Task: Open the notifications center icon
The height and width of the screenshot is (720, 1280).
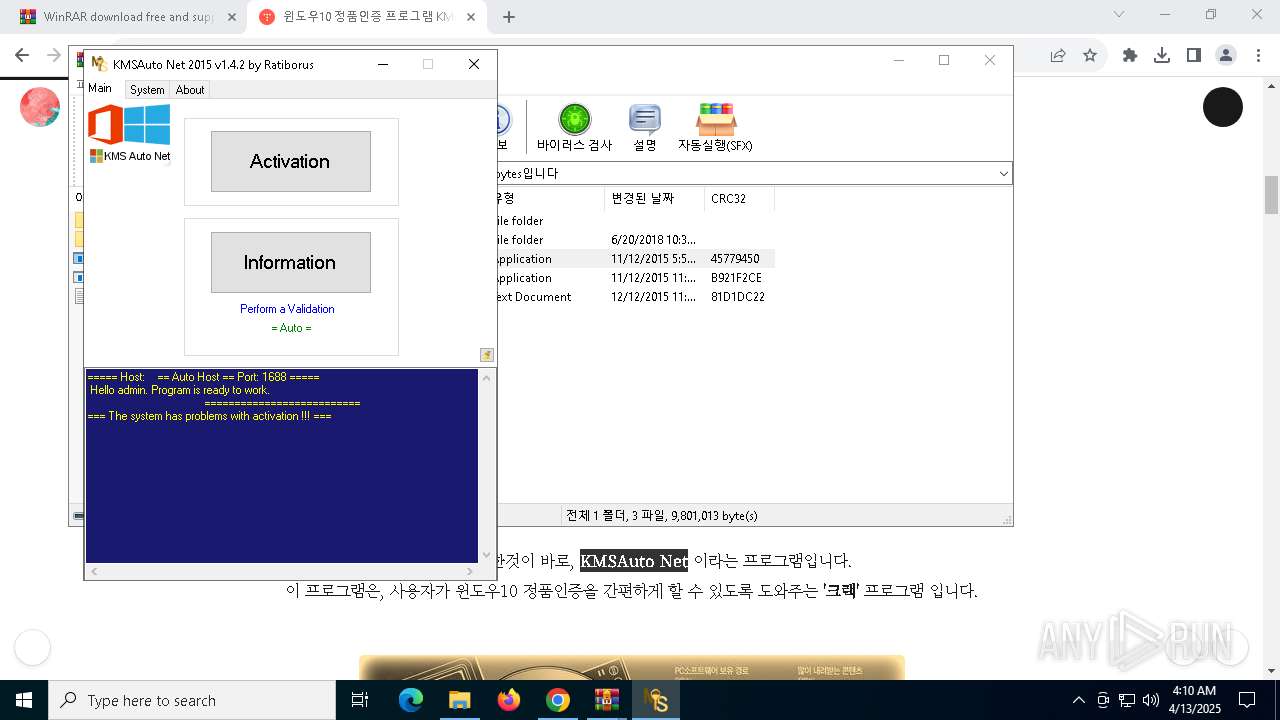Action: pyautogui.click(x=1247, y=700)
